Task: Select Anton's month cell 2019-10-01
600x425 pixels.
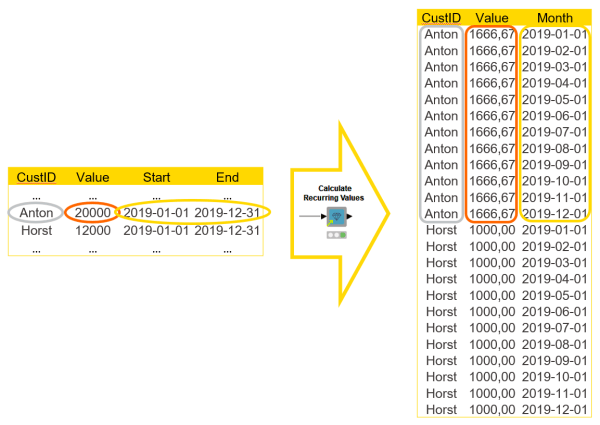Action: [x=554, y=181]
